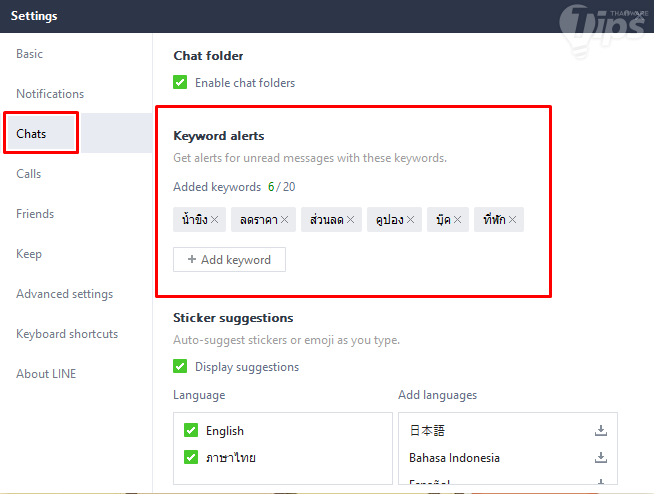Open the Notifications settings section

pos(76,94)
